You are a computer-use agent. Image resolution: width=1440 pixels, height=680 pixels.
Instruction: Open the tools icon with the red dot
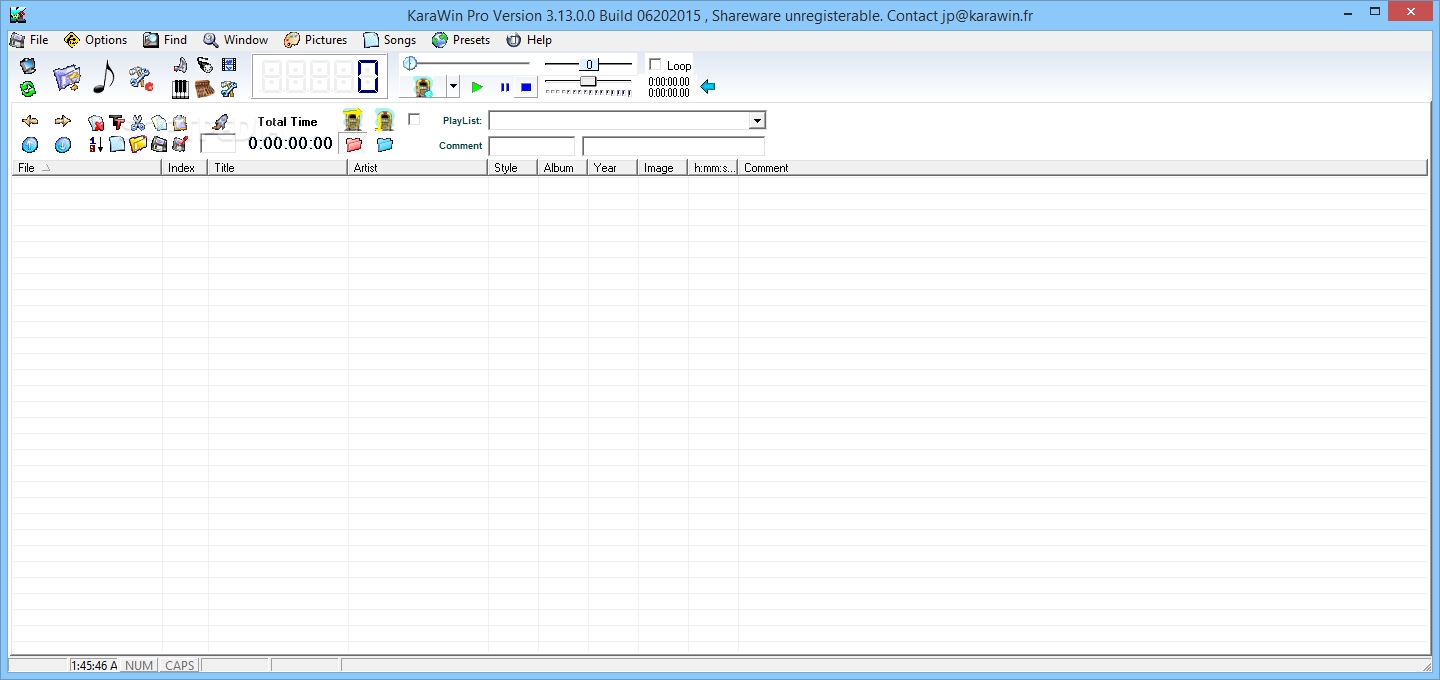141,78
